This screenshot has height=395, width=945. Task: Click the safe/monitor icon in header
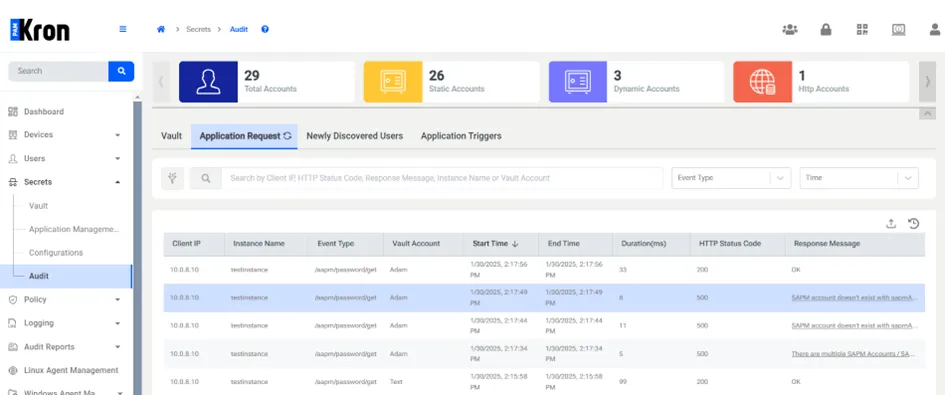click(x=899, y=30)
